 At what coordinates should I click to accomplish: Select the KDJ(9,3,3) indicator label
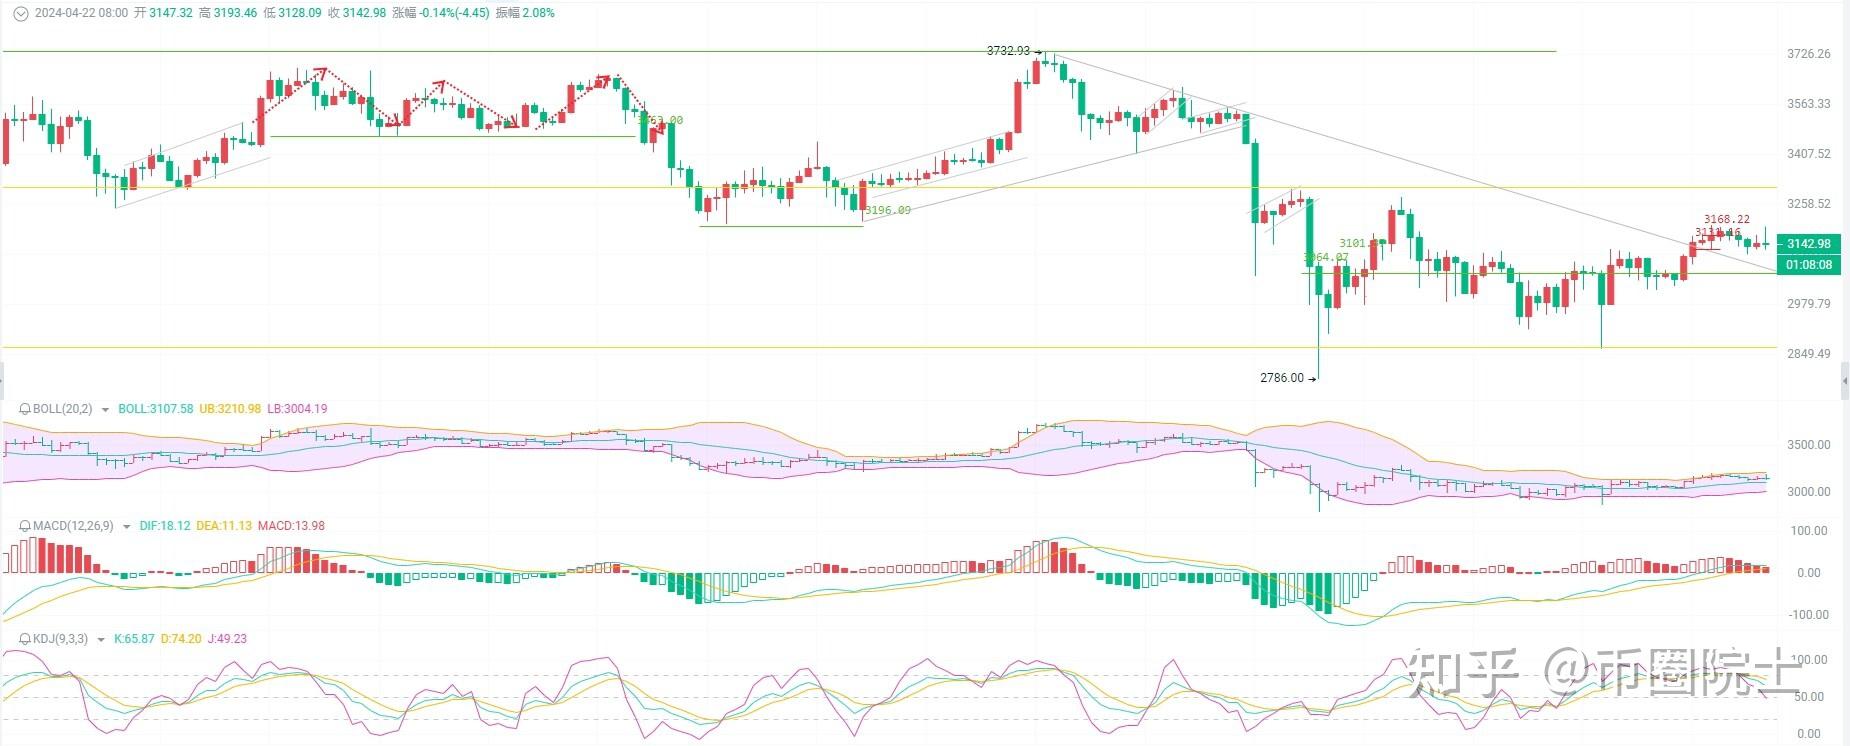61,639
